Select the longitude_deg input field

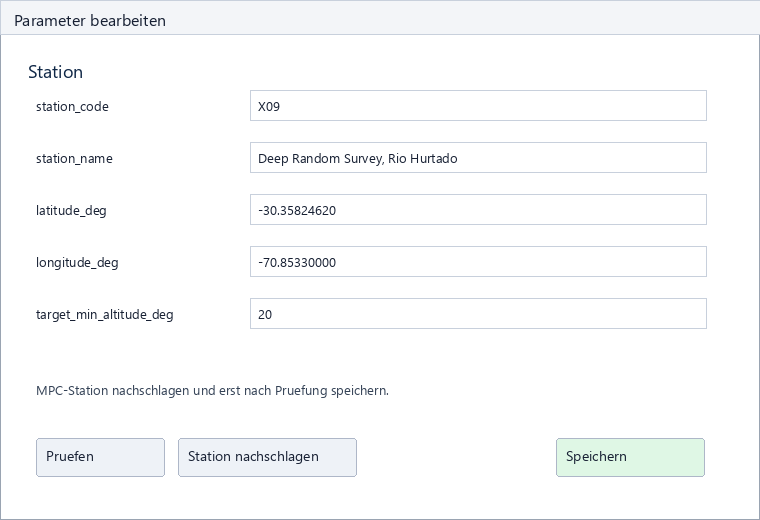[478, 262]
